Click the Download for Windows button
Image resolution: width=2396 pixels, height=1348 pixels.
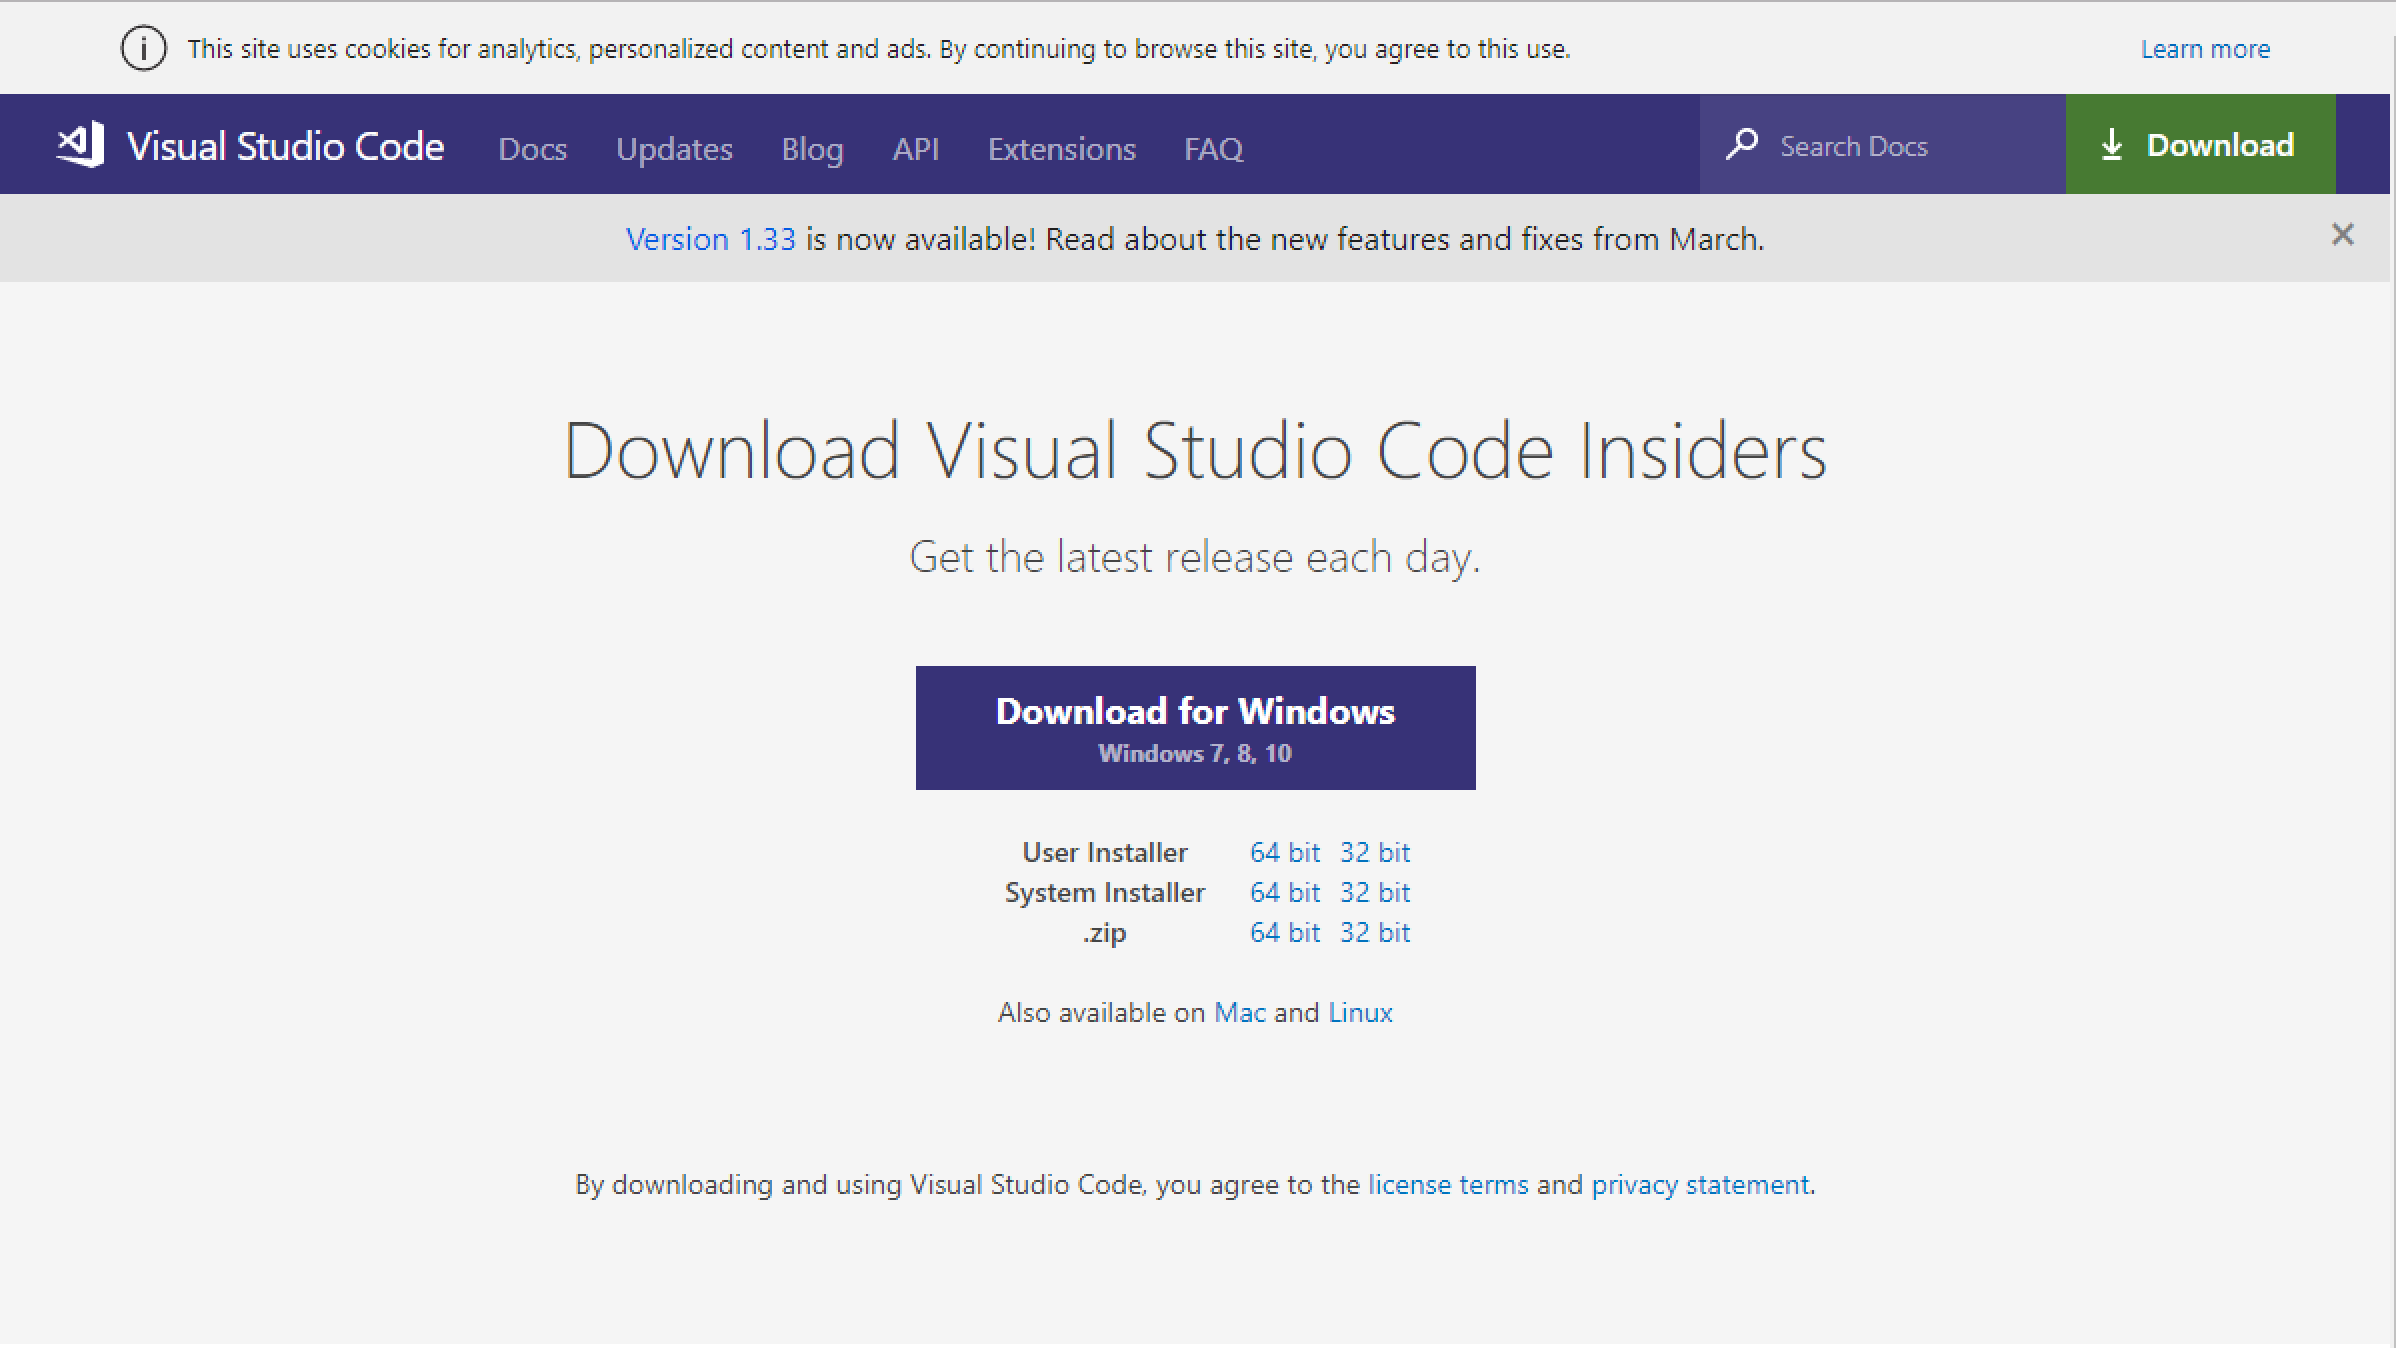(x=1195, y=728)
